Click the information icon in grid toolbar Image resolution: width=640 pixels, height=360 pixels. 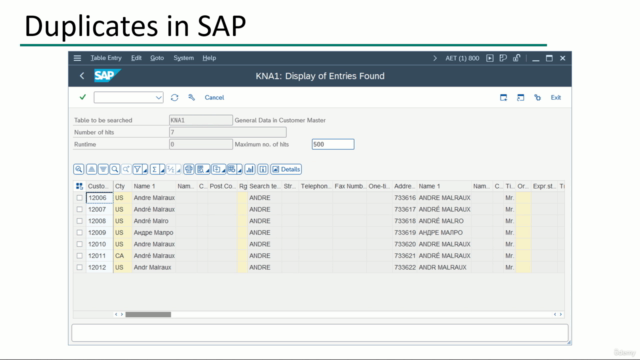(x=263, y=169)
